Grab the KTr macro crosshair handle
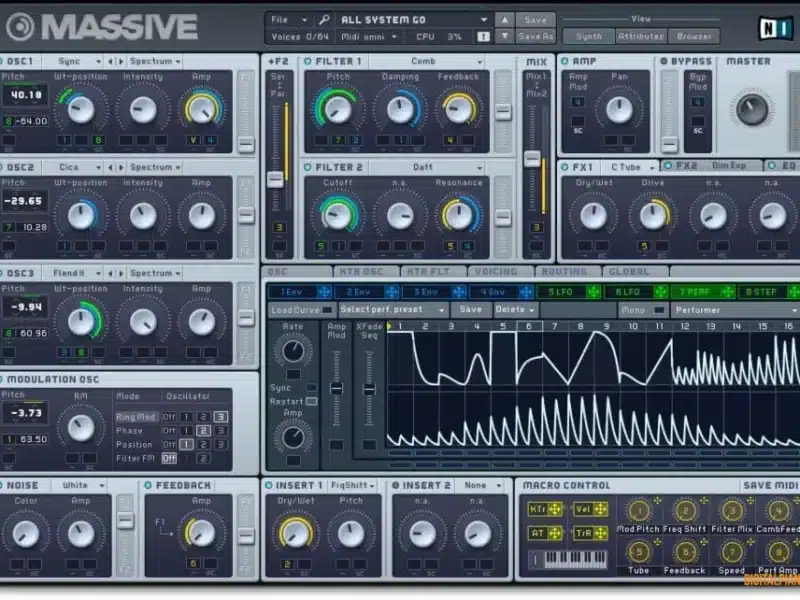 (x=555, y=509)
